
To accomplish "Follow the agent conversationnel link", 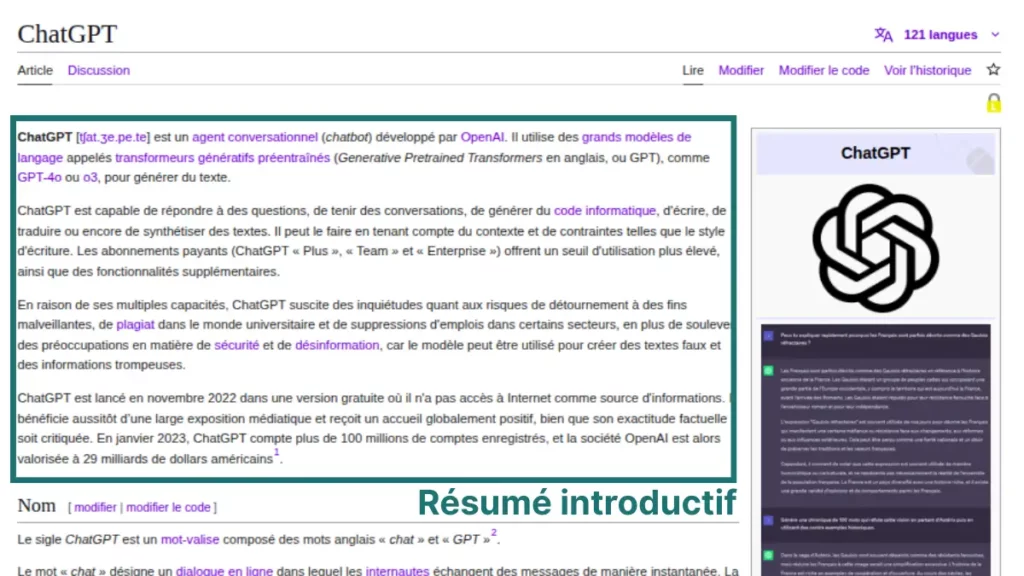I will coord(255,137).
